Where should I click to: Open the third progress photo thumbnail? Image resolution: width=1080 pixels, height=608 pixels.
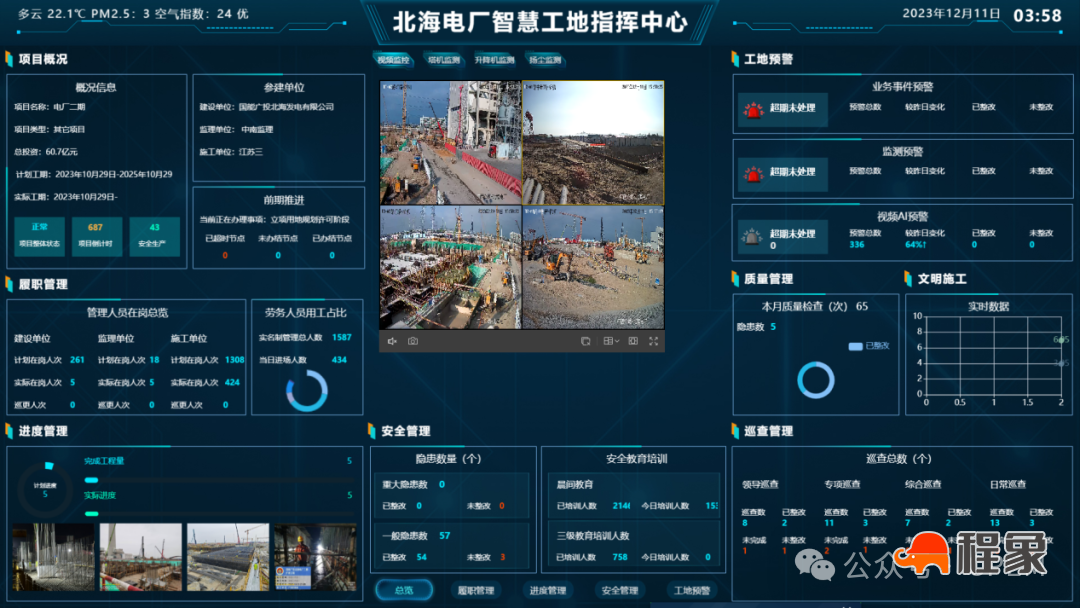228,556
